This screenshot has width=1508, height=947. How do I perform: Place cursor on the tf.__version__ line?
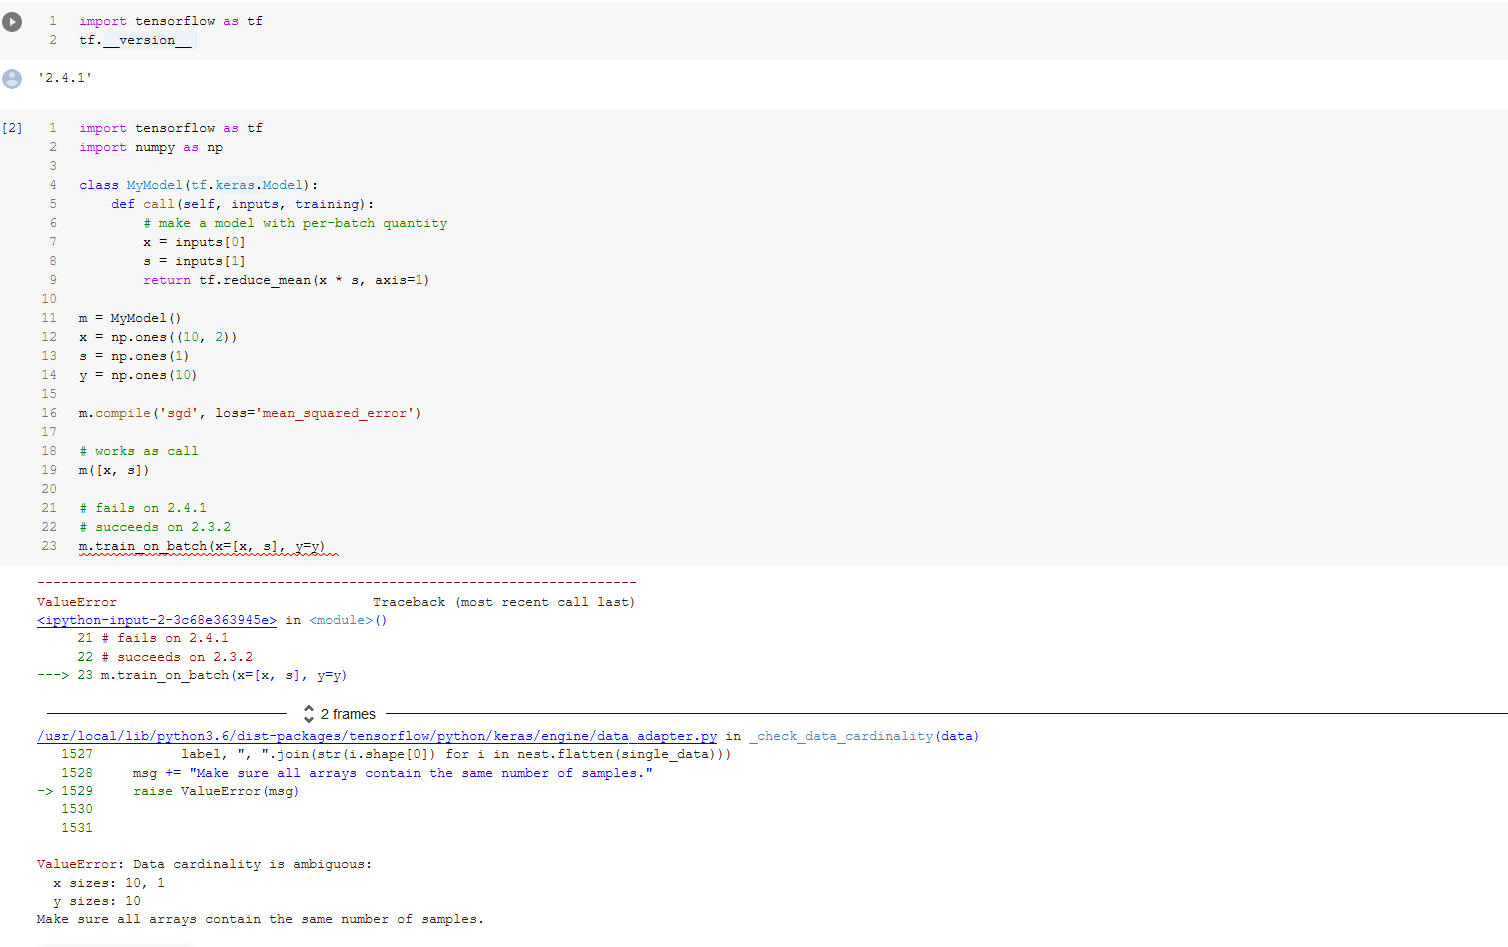pyautogui.click(x=137, y=40)
